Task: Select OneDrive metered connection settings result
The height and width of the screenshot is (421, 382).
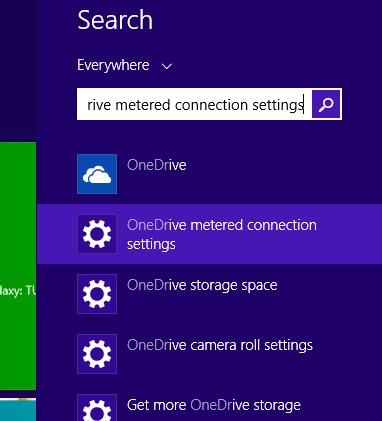Action: pyautogui.click(x=209, y=234)
